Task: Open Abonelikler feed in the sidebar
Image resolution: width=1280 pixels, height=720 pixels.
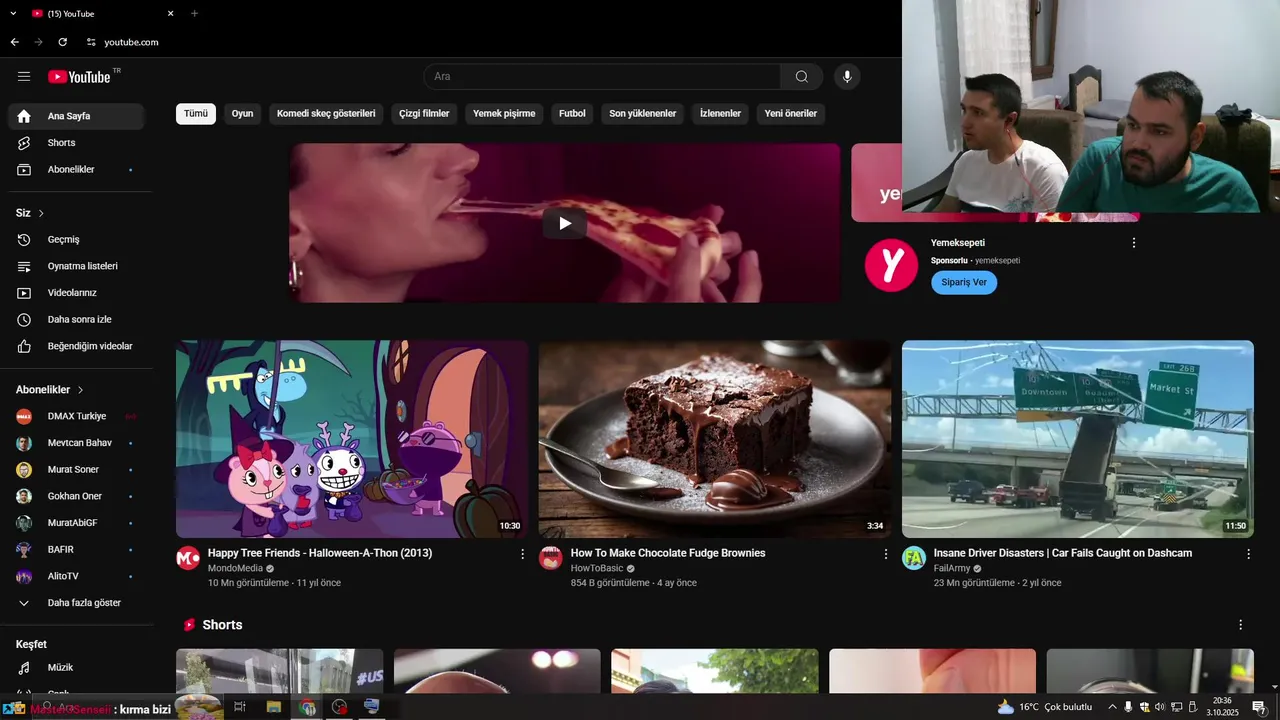Action: click(76, 170)
